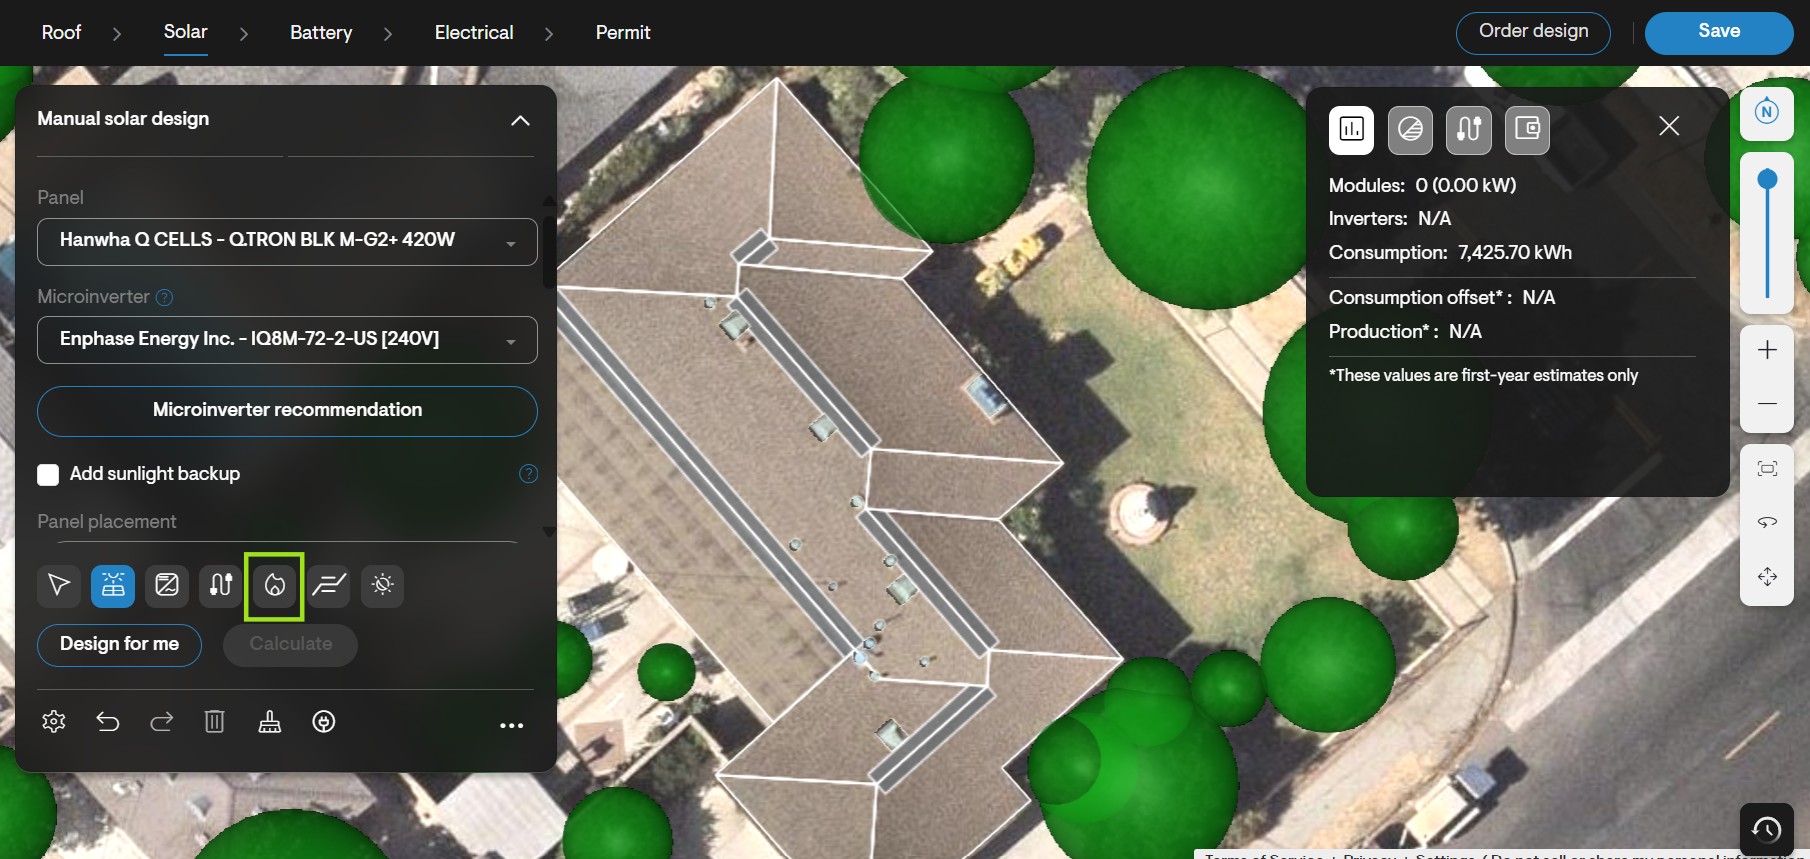Zoom in the map with plus
The width and height of the screenshot is (1810, 859).
pos(1767,350)
